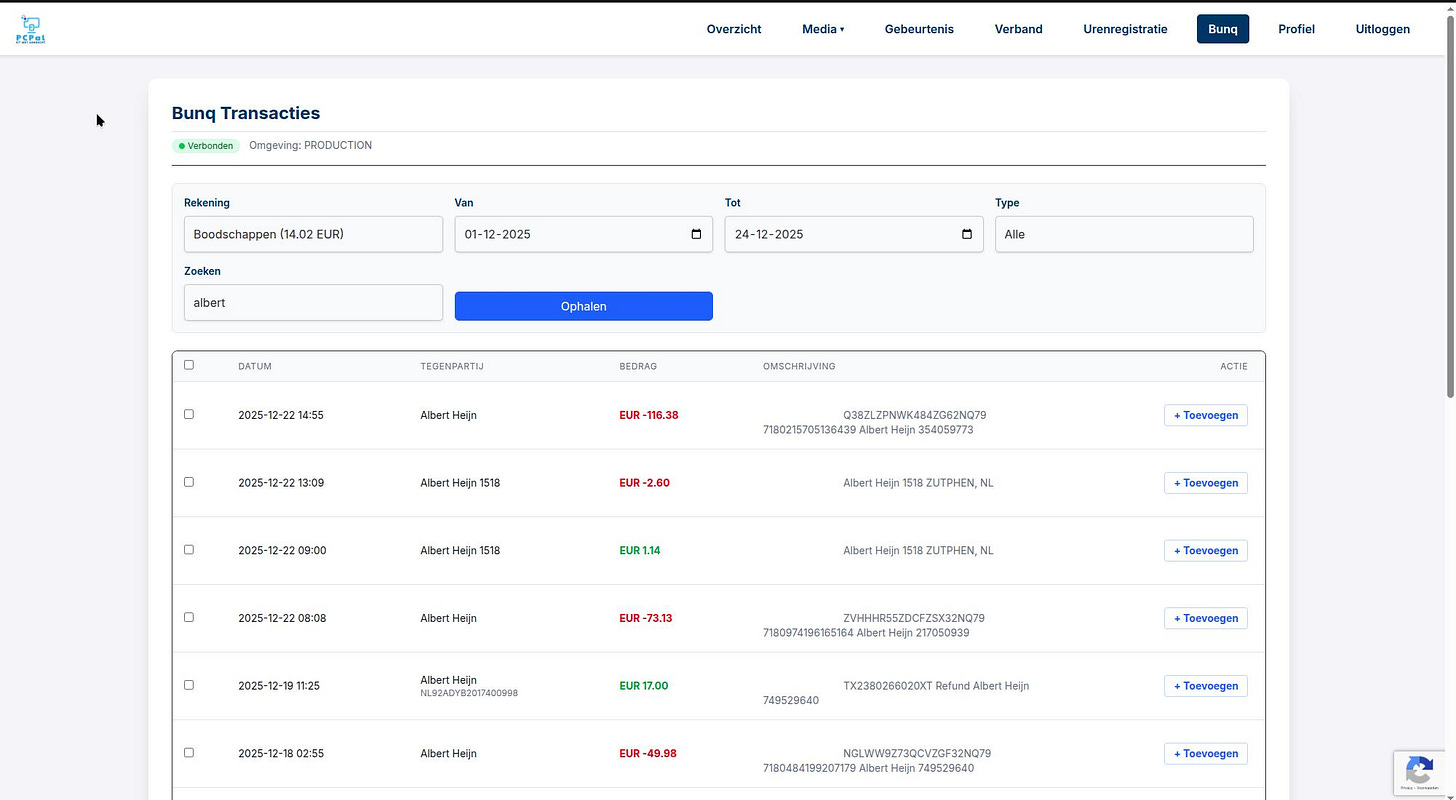The height and width of the screenshot is (800, 1456).
Task: Click the BEDRAG column header
Action: 638,366
